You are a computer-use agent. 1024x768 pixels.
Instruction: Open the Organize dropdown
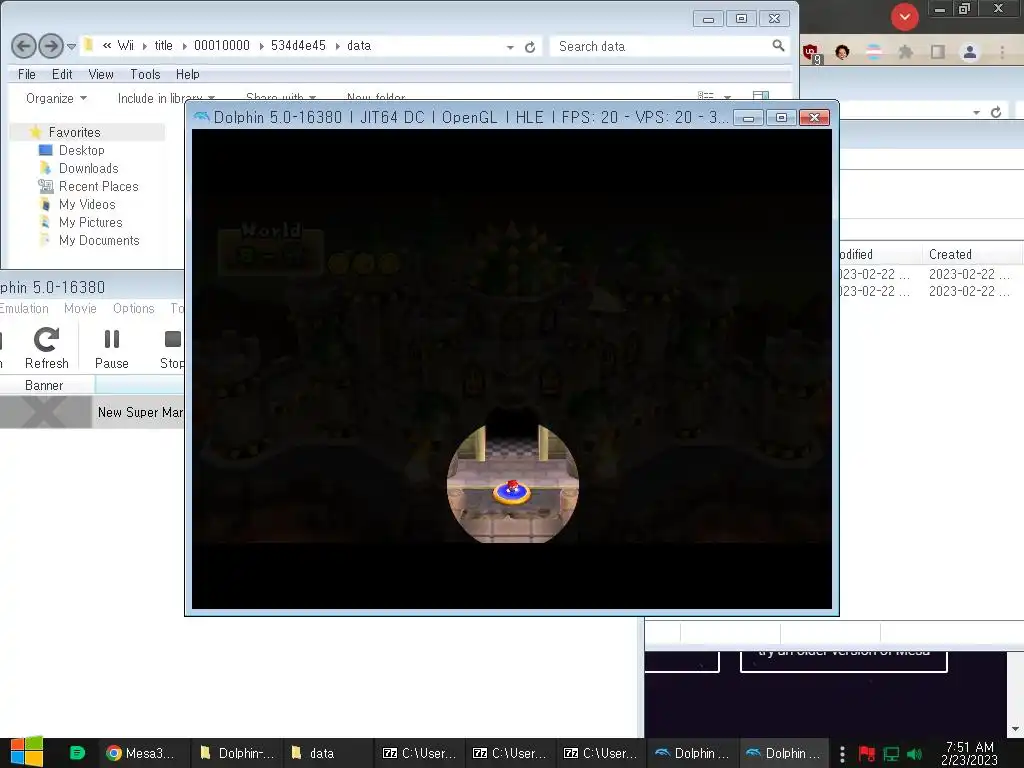[56, 98]
